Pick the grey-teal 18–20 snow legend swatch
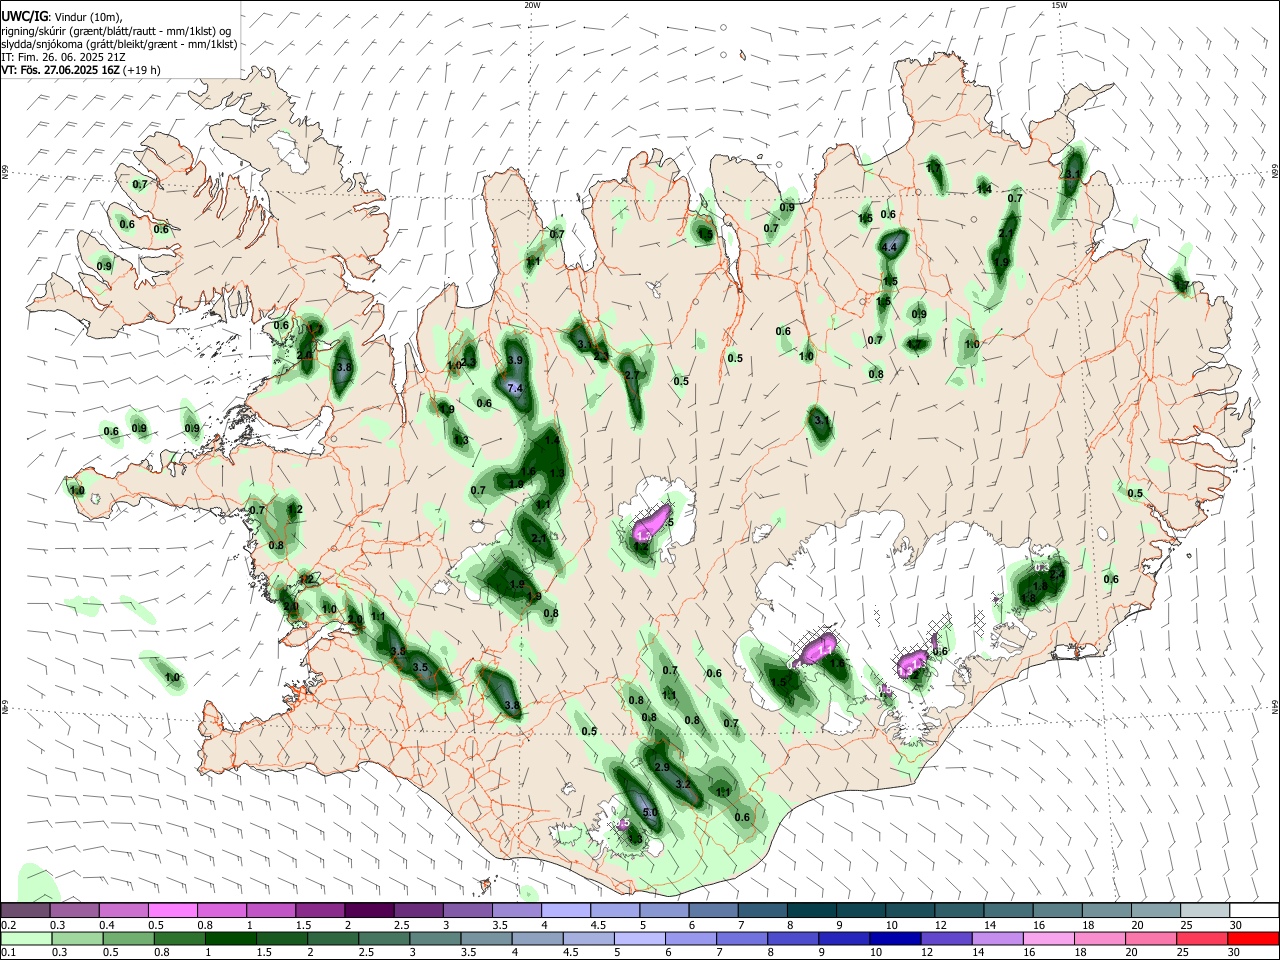The image size is (1280, 960). [x=1107, y=910]
